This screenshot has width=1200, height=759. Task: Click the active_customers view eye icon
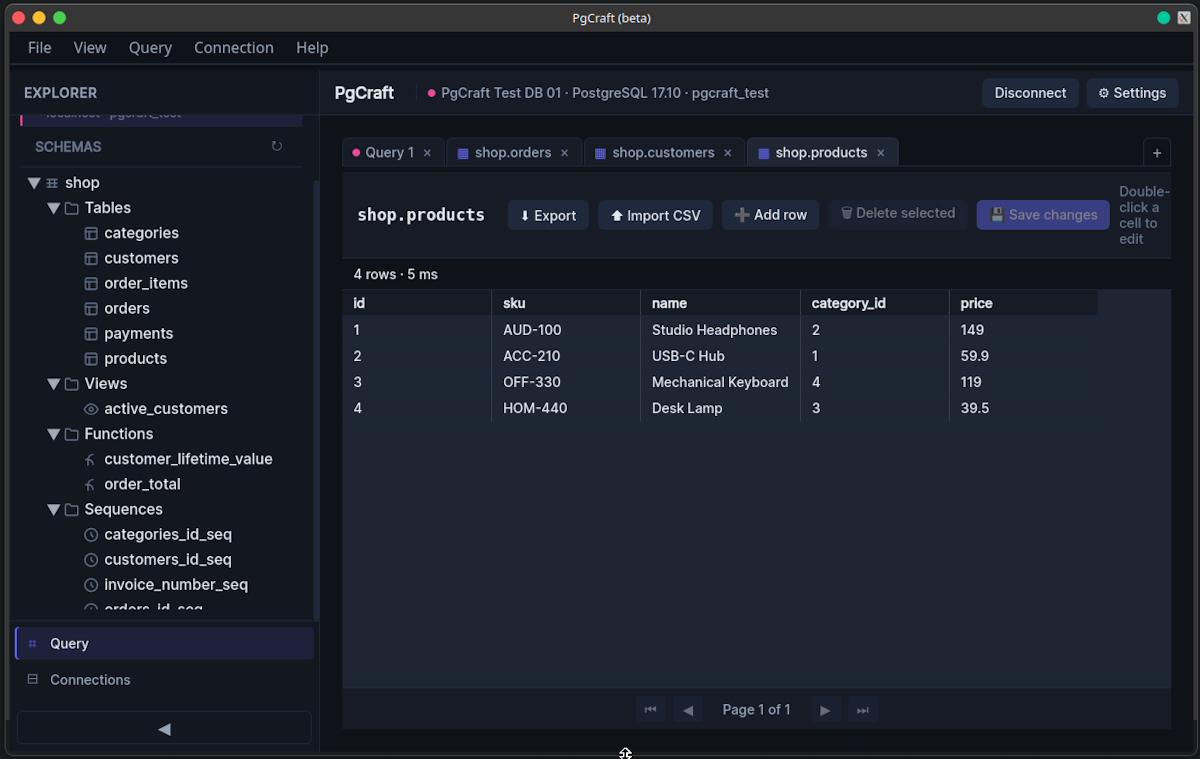click(91, 409)
